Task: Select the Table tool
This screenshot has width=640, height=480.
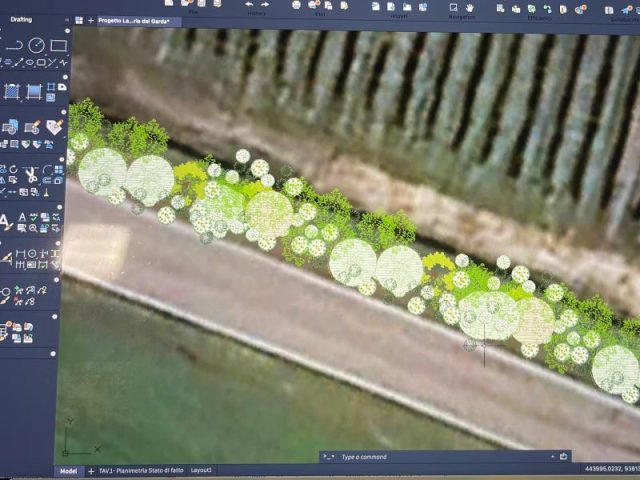Action: click(x=5, y=331)
